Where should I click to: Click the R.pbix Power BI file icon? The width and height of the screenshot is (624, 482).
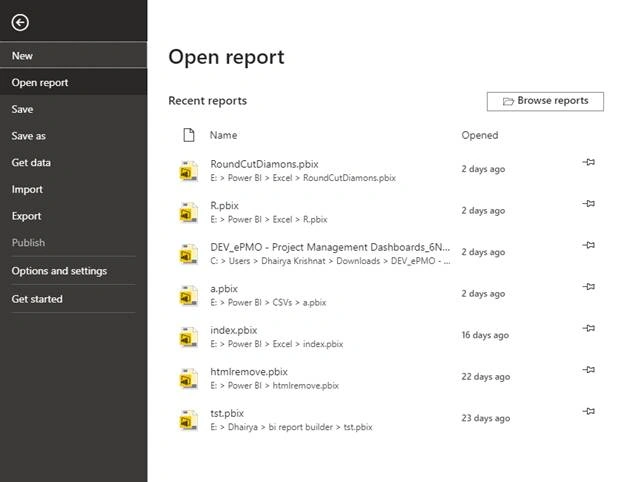coord(188,212)
